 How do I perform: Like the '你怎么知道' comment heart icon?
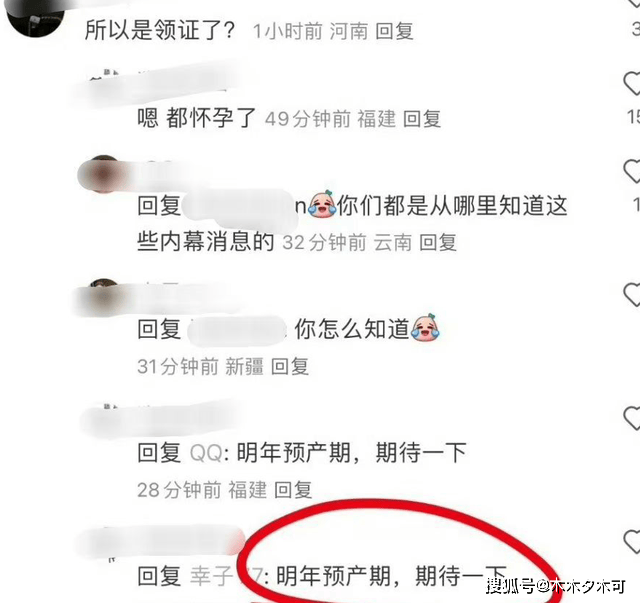click(632, 294)
